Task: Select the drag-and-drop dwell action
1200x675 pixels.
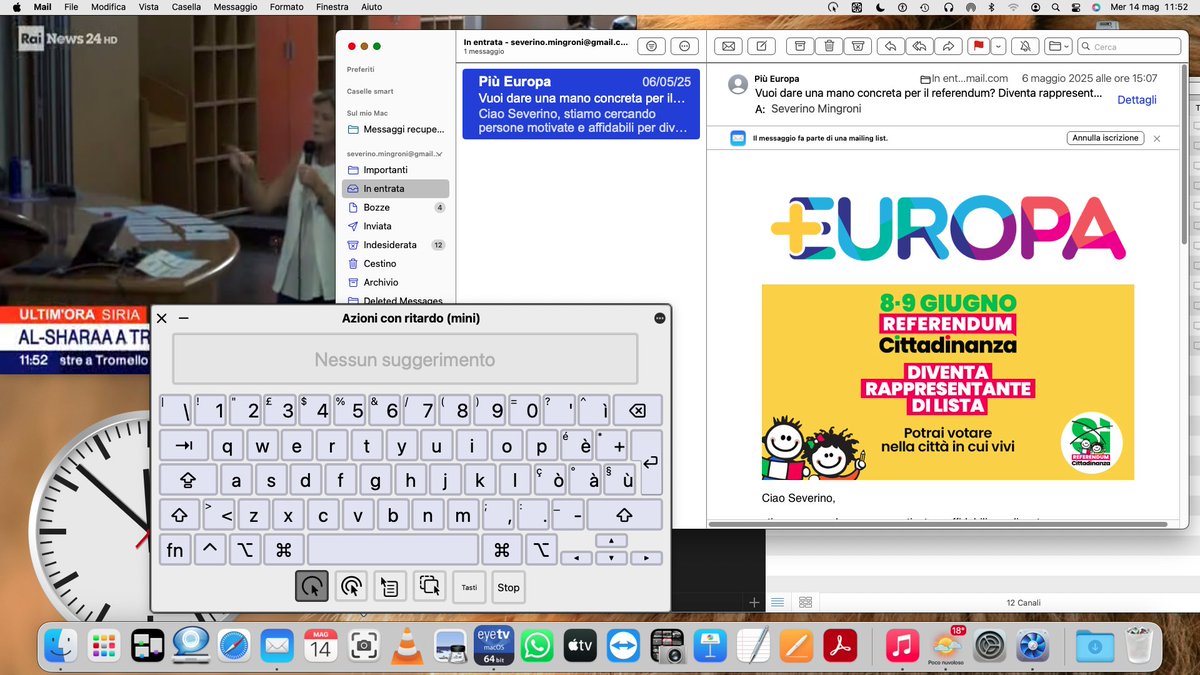Action: coord(430,587)
